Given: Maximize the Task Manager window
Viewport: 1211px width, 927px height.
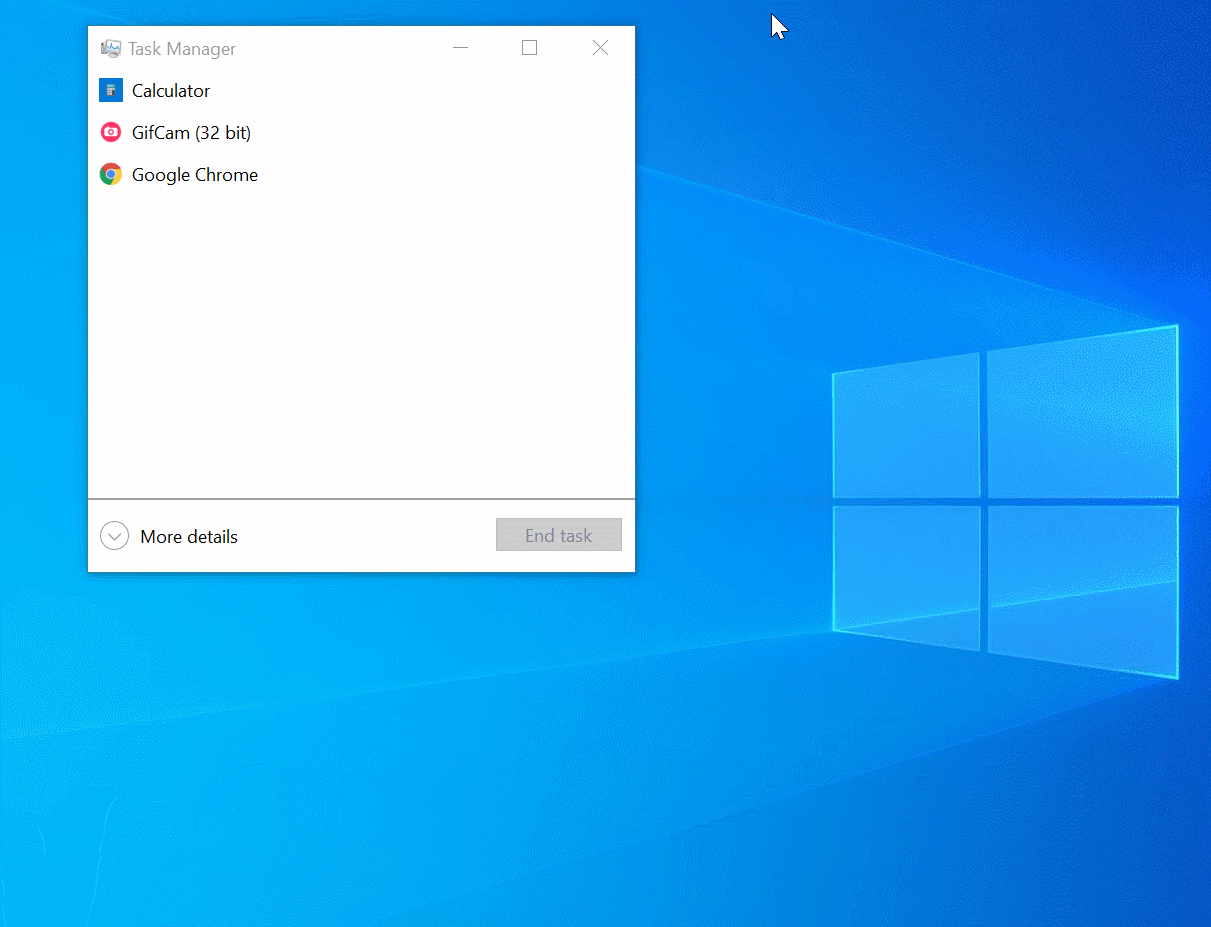Looking at the screenshot, I should tap(530, 48).
